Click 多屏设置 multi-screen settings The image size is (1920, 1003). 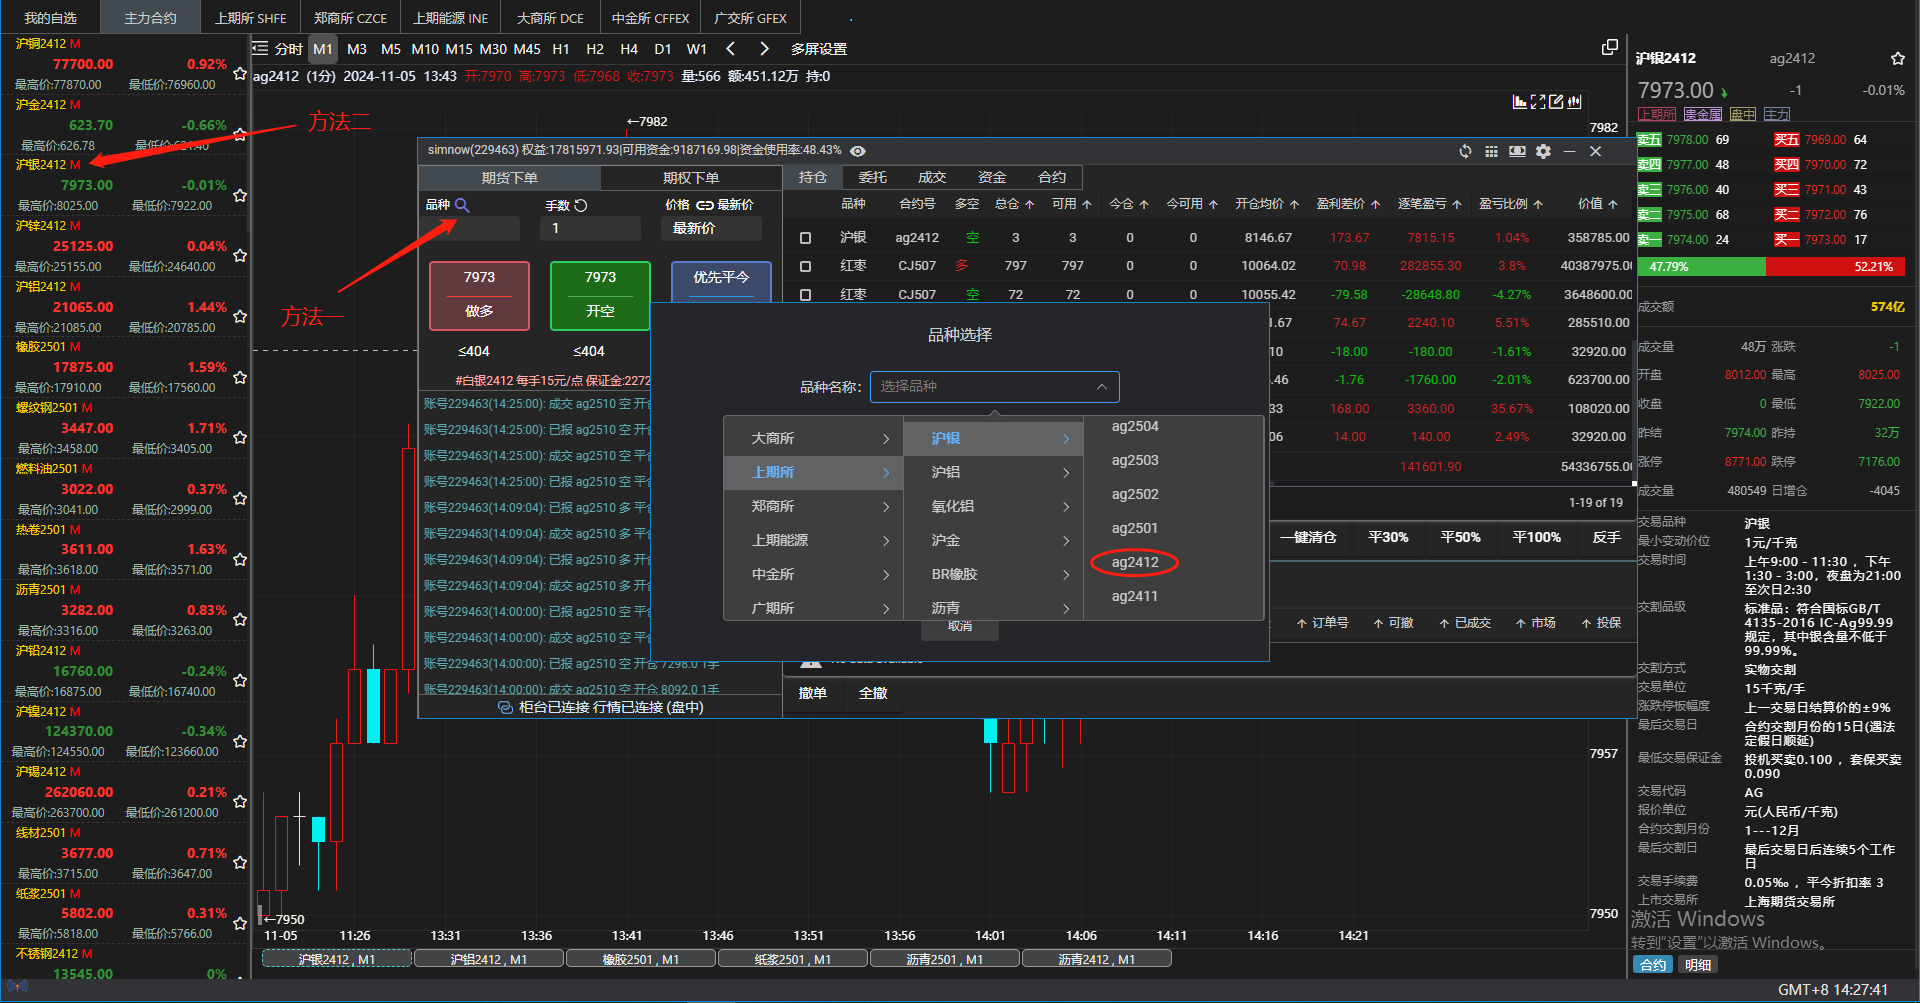tap(819, 48)
